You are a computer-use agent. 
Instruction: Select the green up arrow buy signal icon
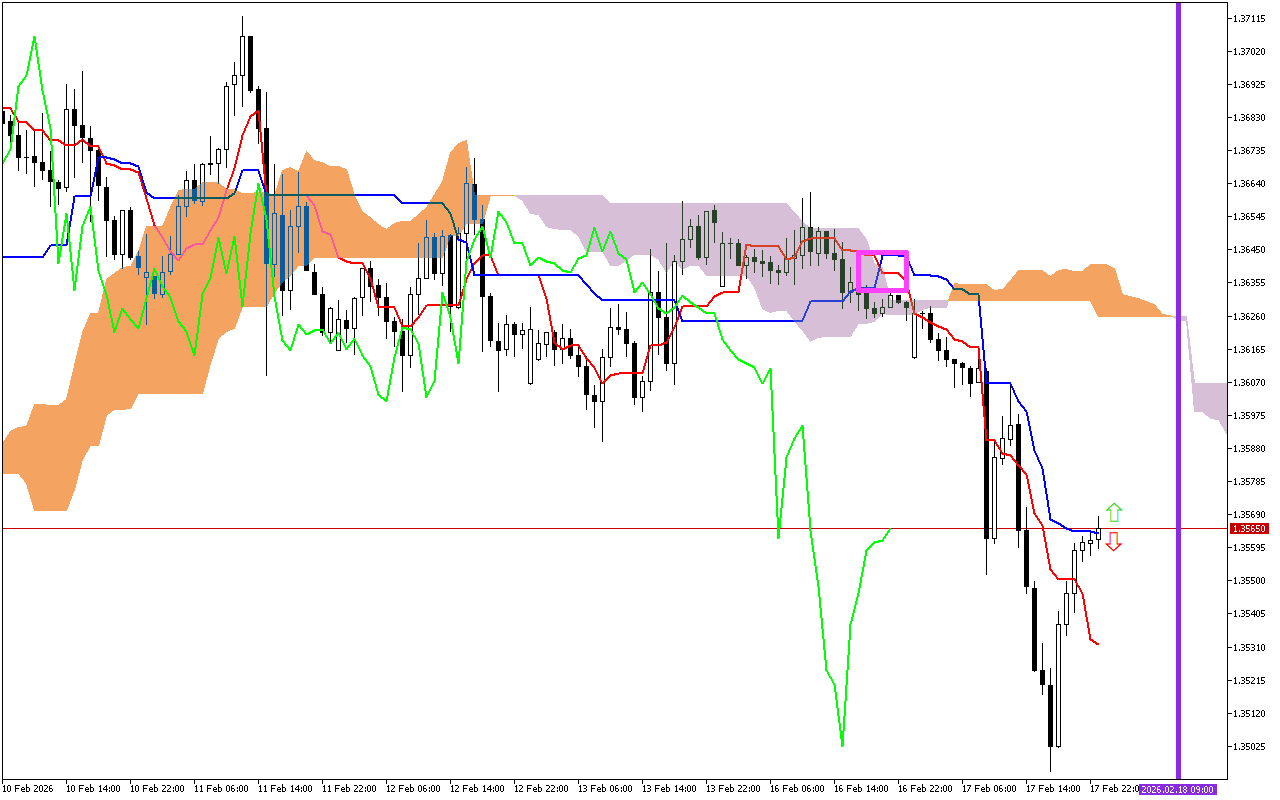(1113, 511)
